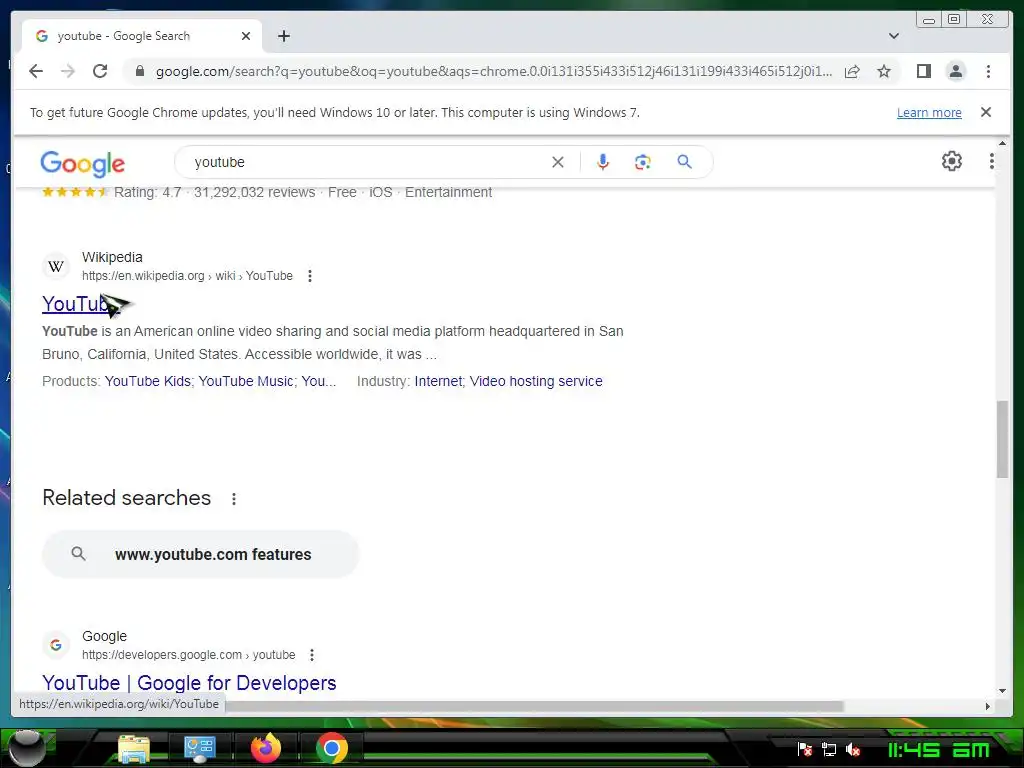Open the Action Center flag icon

(x=805, y=750)
